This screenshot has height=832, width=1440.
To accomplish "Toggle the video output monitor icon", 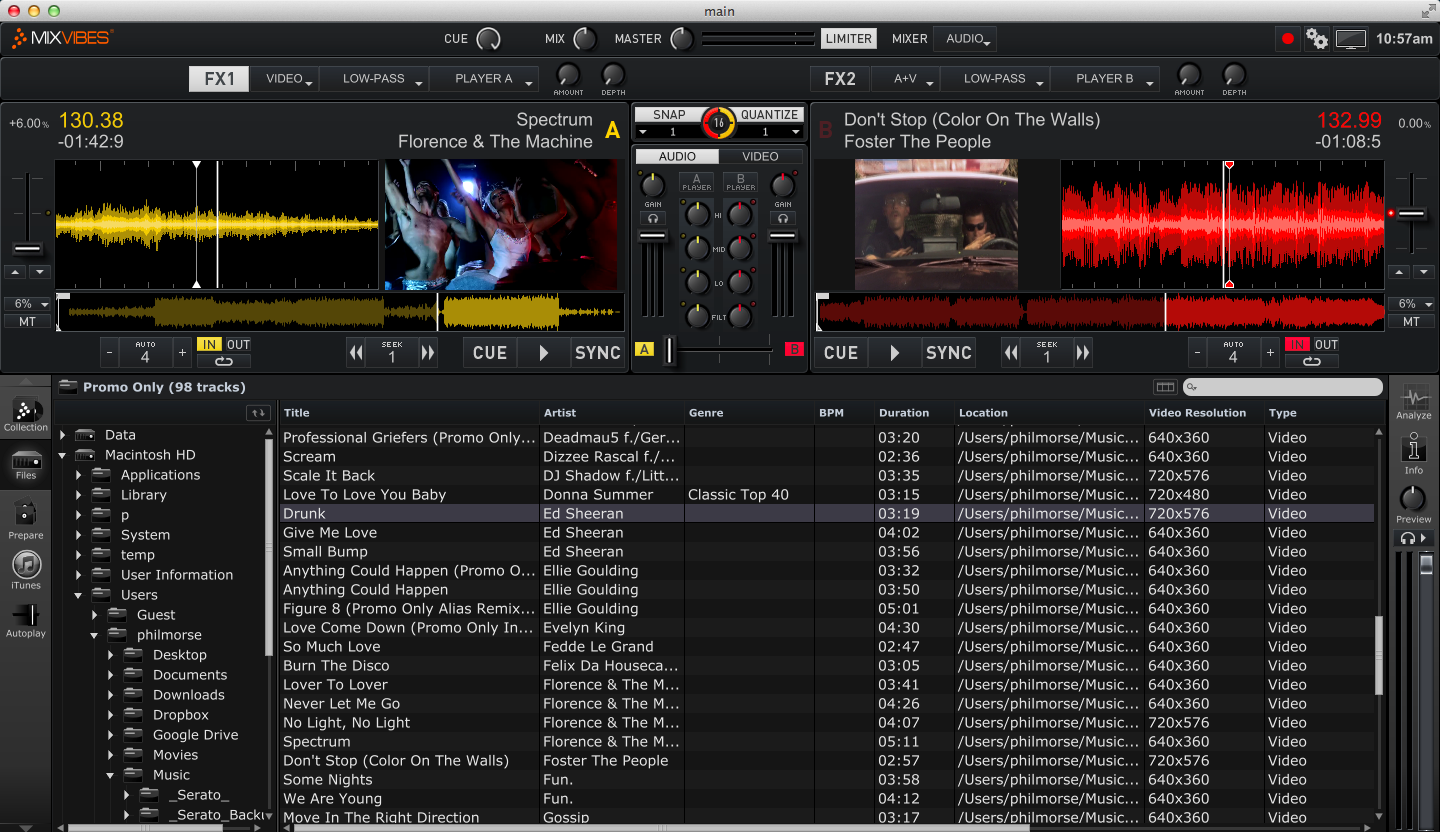I will coord(1351,40).
